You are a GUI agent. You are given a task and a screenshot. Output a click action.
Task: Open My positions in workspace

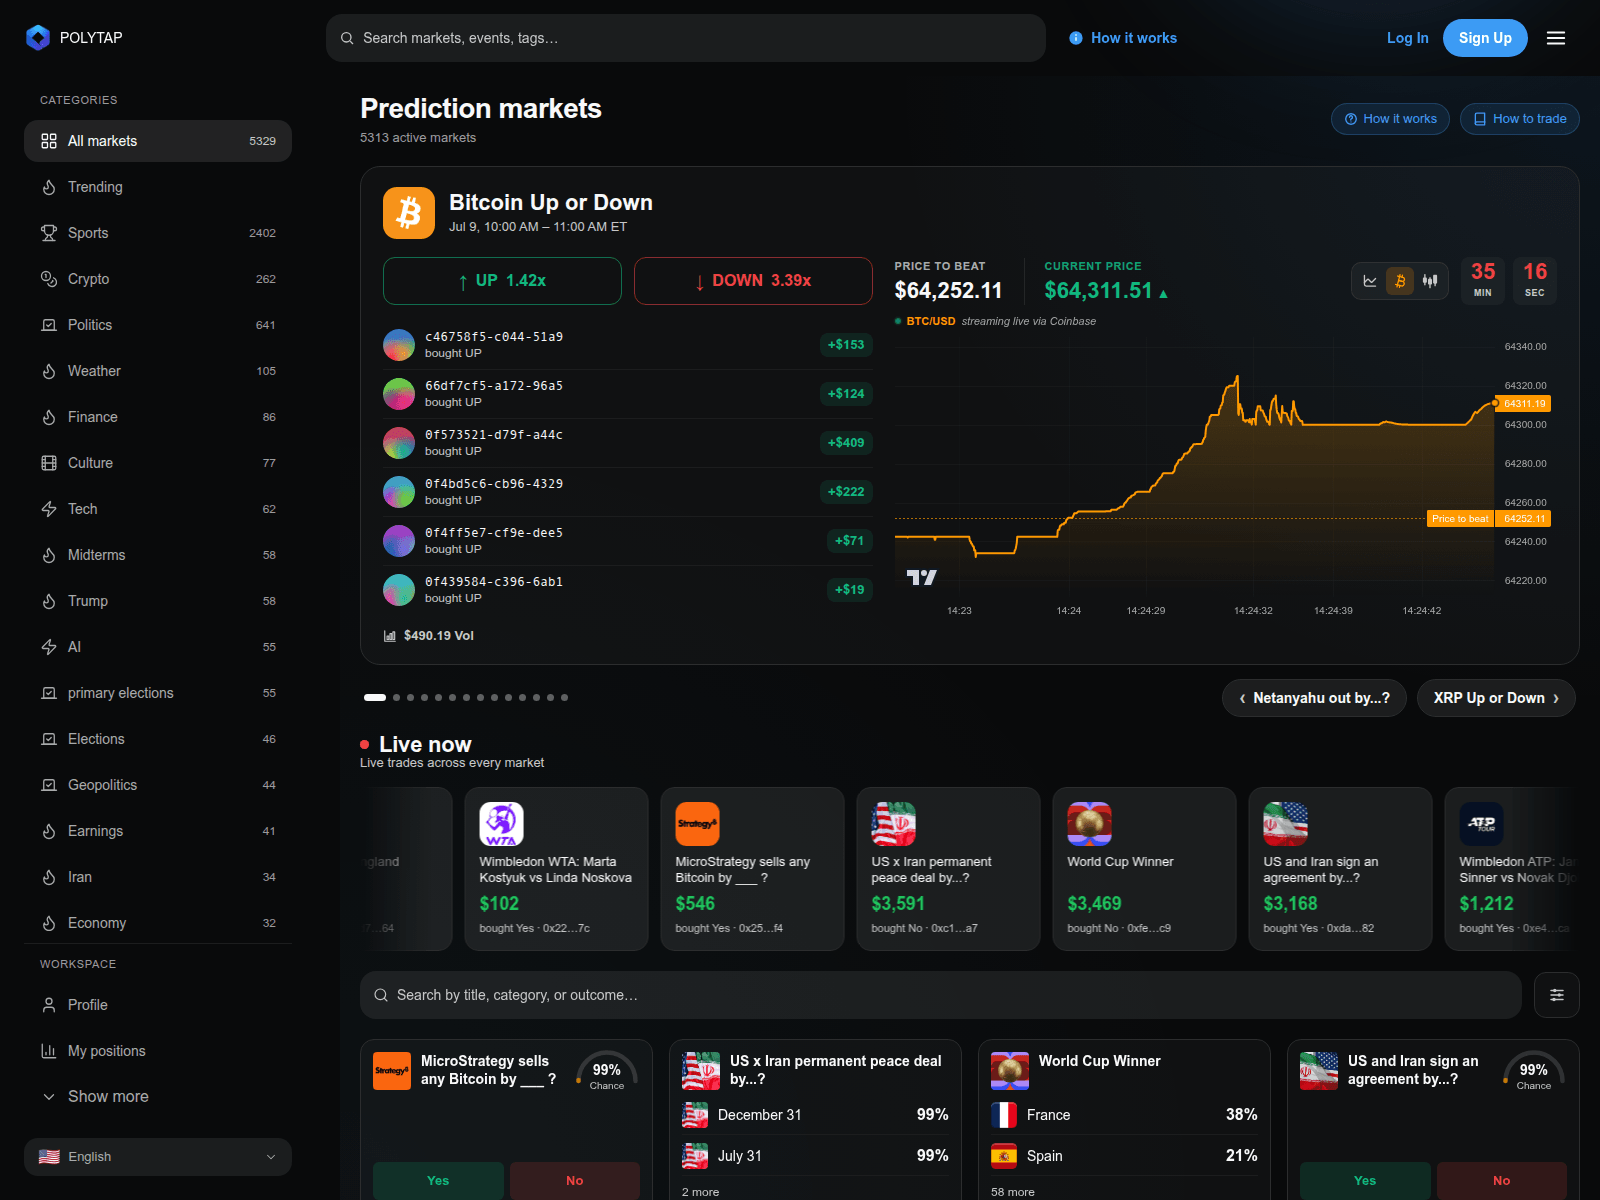[158, 1051]
